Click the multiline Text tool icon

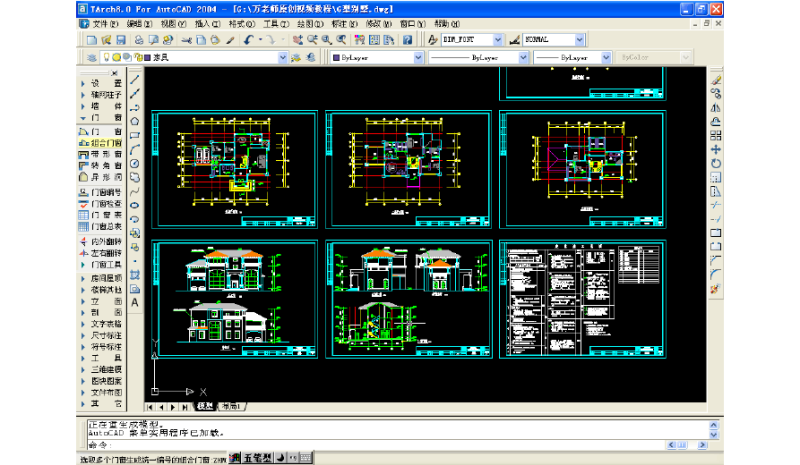pyautogui.click(x=135, y=303)
